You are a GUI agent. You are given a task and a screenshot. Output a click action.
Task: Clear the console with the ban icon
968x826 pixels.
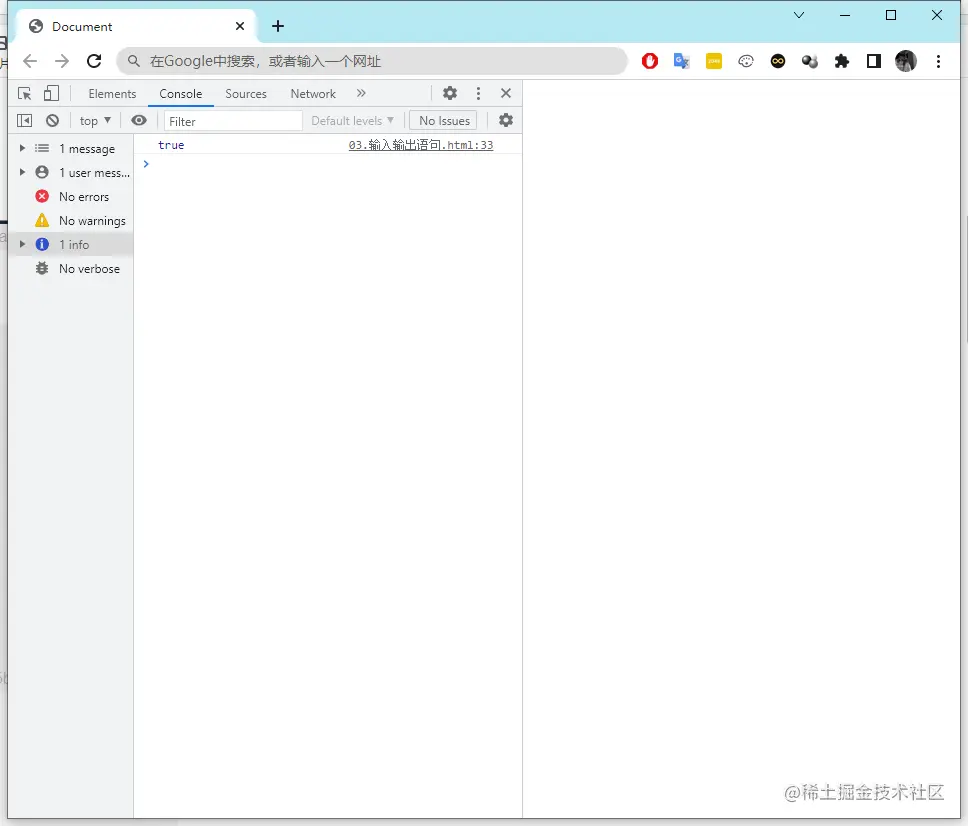(52, 120)
